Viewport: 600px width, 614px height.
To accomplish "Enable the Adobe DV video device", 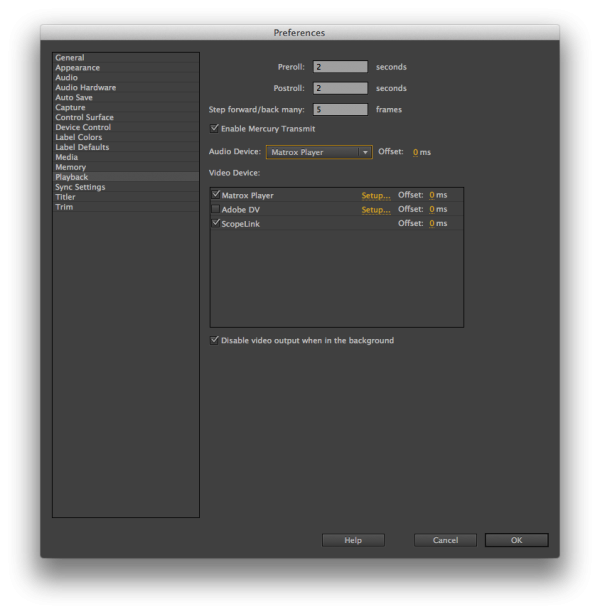I will pos(215,210).
